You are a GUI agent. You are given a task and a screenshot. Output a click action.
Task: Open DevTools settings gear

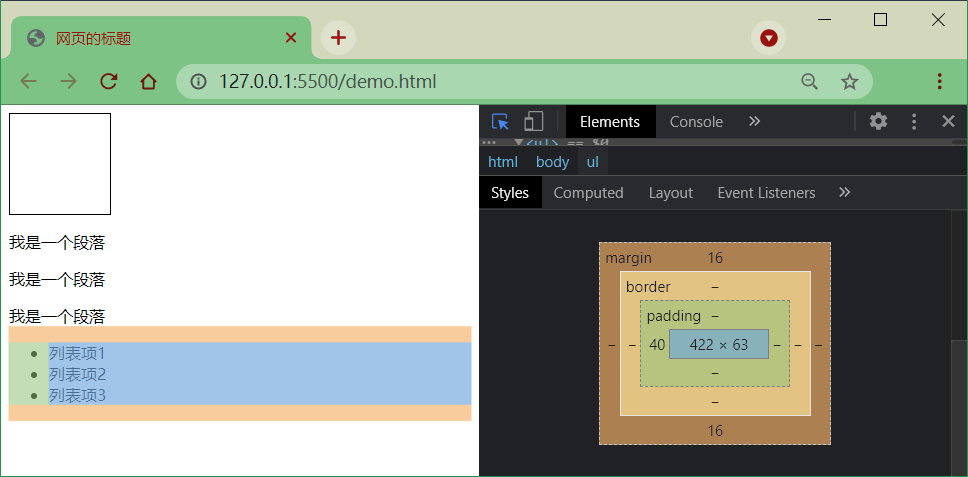pyautogui.click(x=878, y=121)
